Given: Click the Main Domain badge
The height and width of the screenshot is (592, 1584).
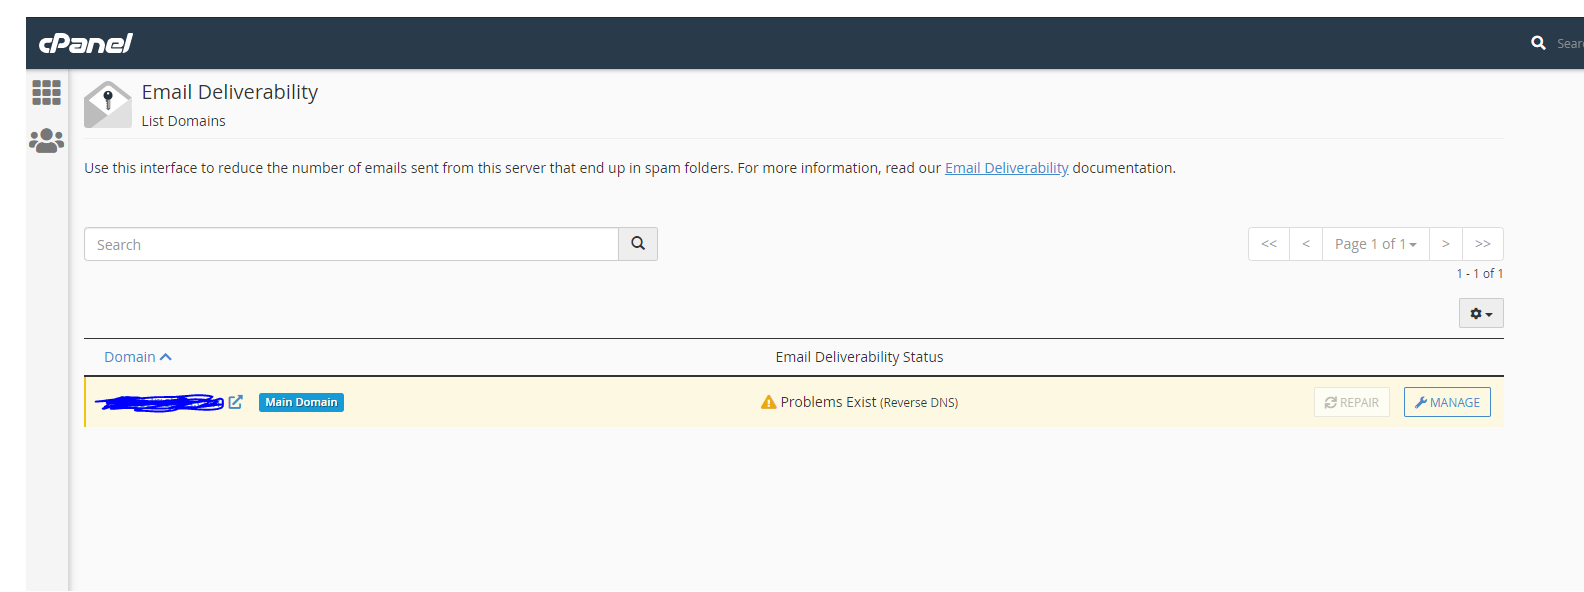Looking at the screenshot, I should pyautogui.click(x=301, y=402).
